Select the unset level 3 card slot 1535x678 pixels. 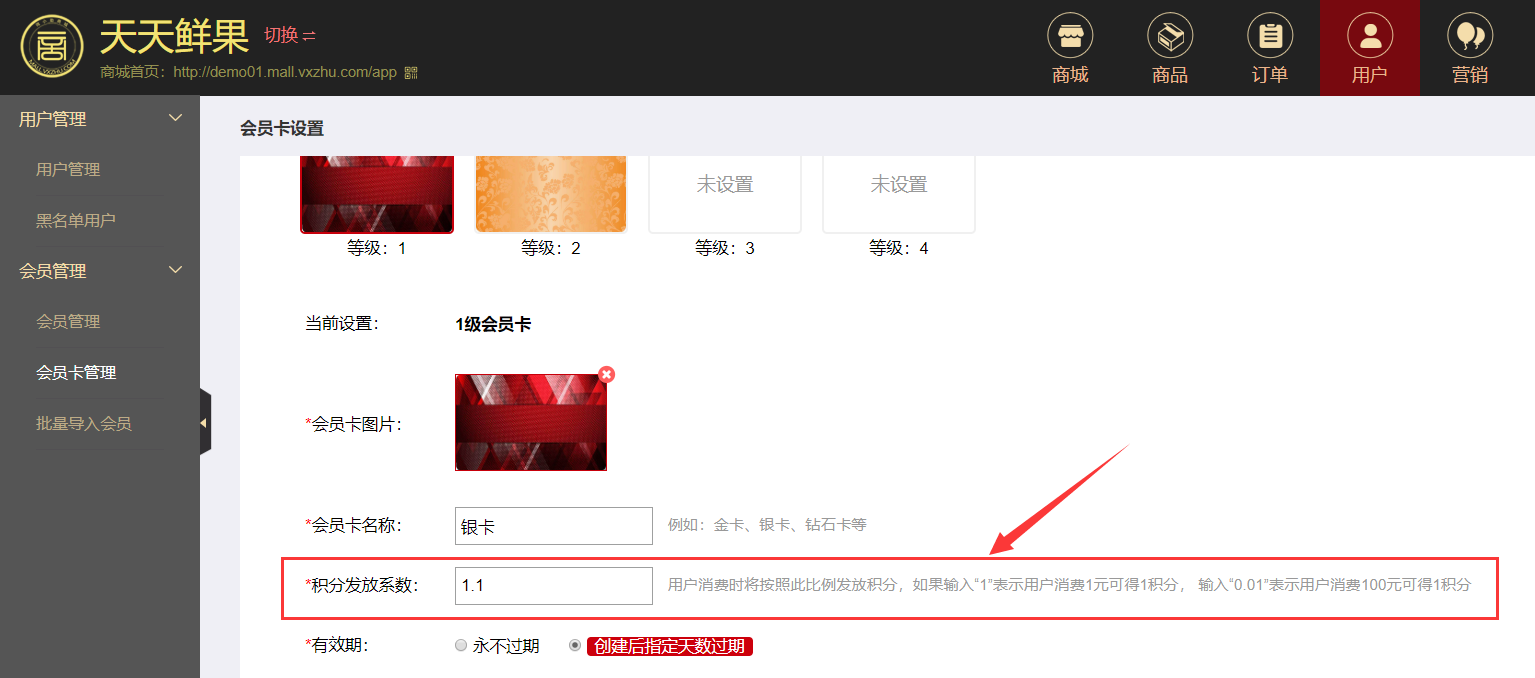coord(725,194)
